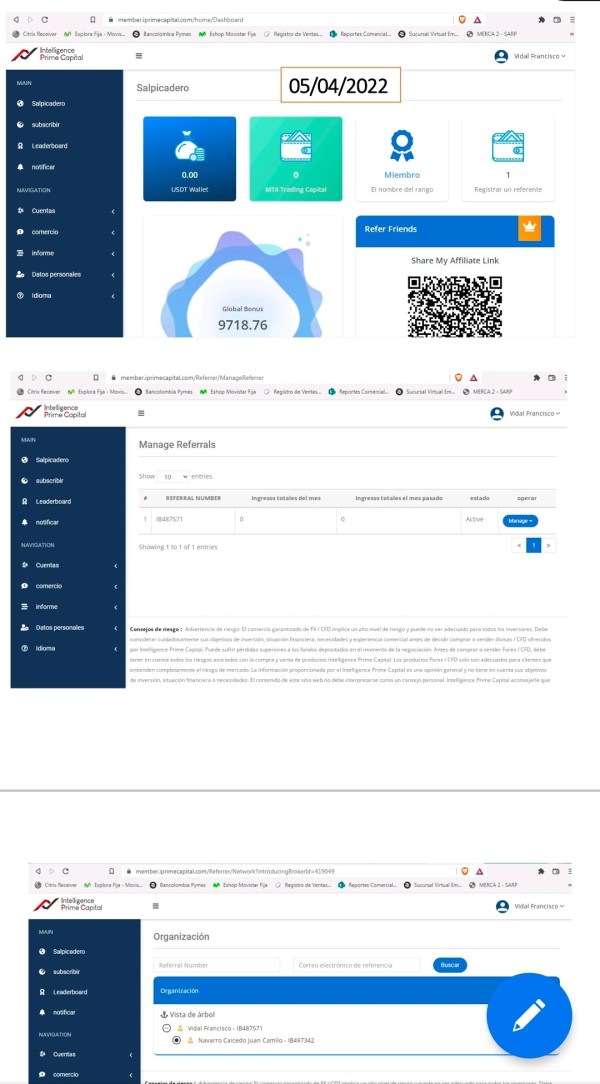The width and height of the screenshot is (600, 1084).
Task: Open Bancolombia Pymes bookmark in Manage Referrals window
Action: 163,391
